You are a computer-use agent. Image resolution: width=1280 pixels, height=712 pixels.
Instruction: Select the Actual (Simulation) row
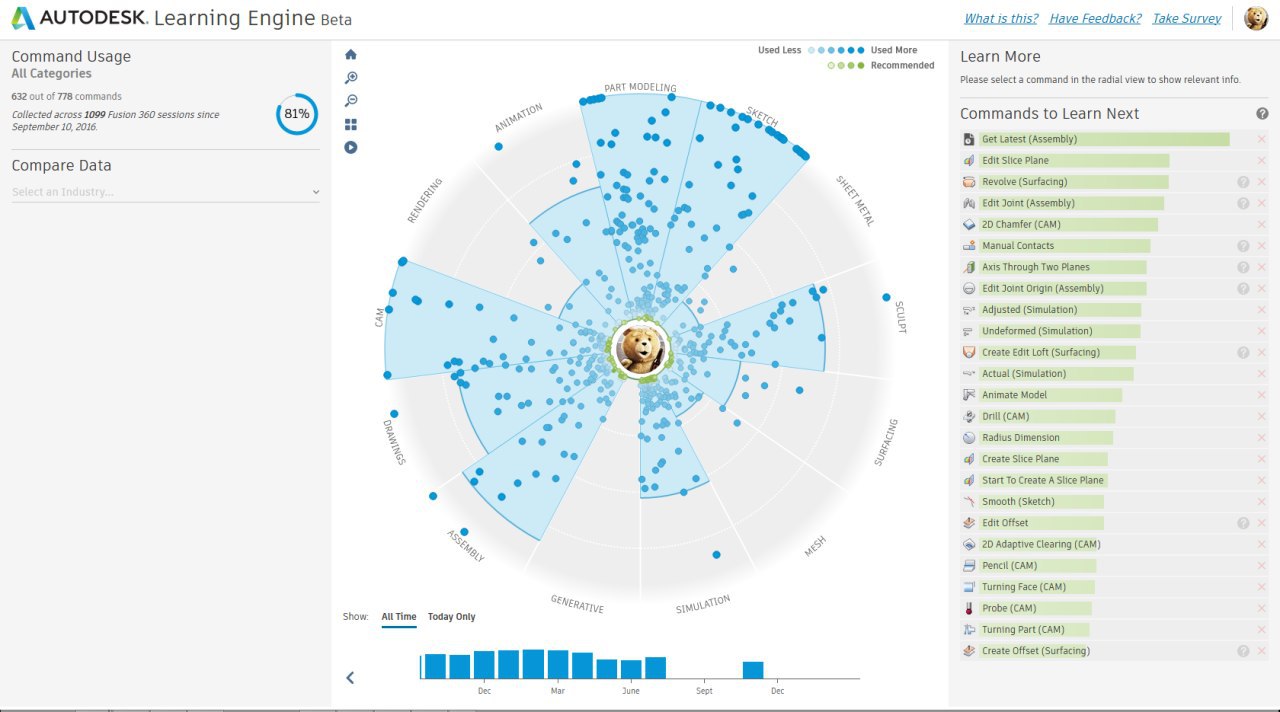[1113, 374]
